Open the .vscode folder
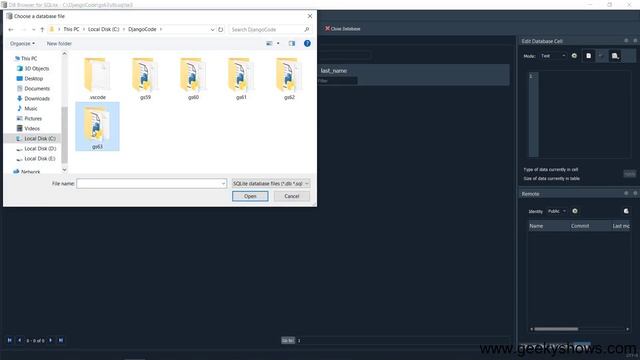The width and height of the screenshot is (640, 360). click(98, 78)
